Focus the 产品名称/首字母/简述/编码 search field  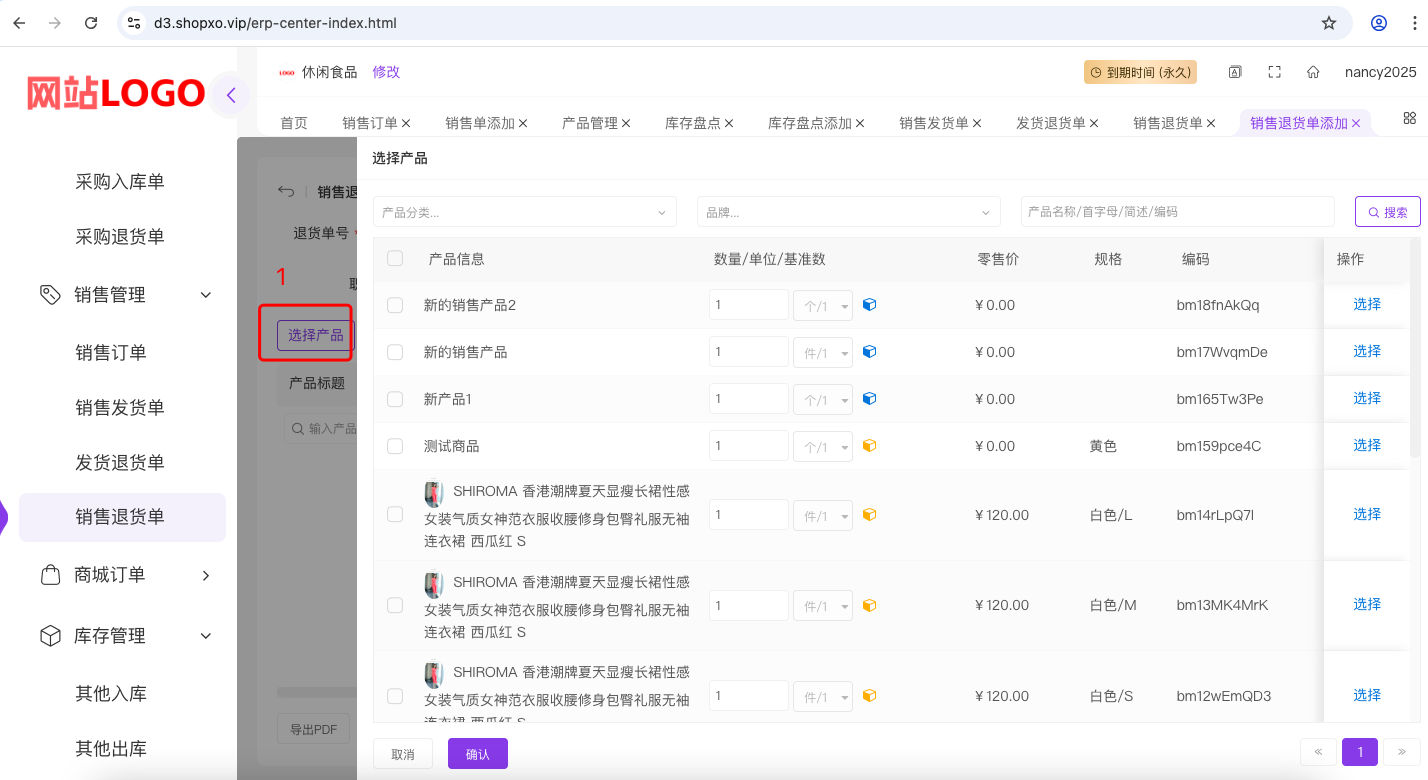(1177, 212)
